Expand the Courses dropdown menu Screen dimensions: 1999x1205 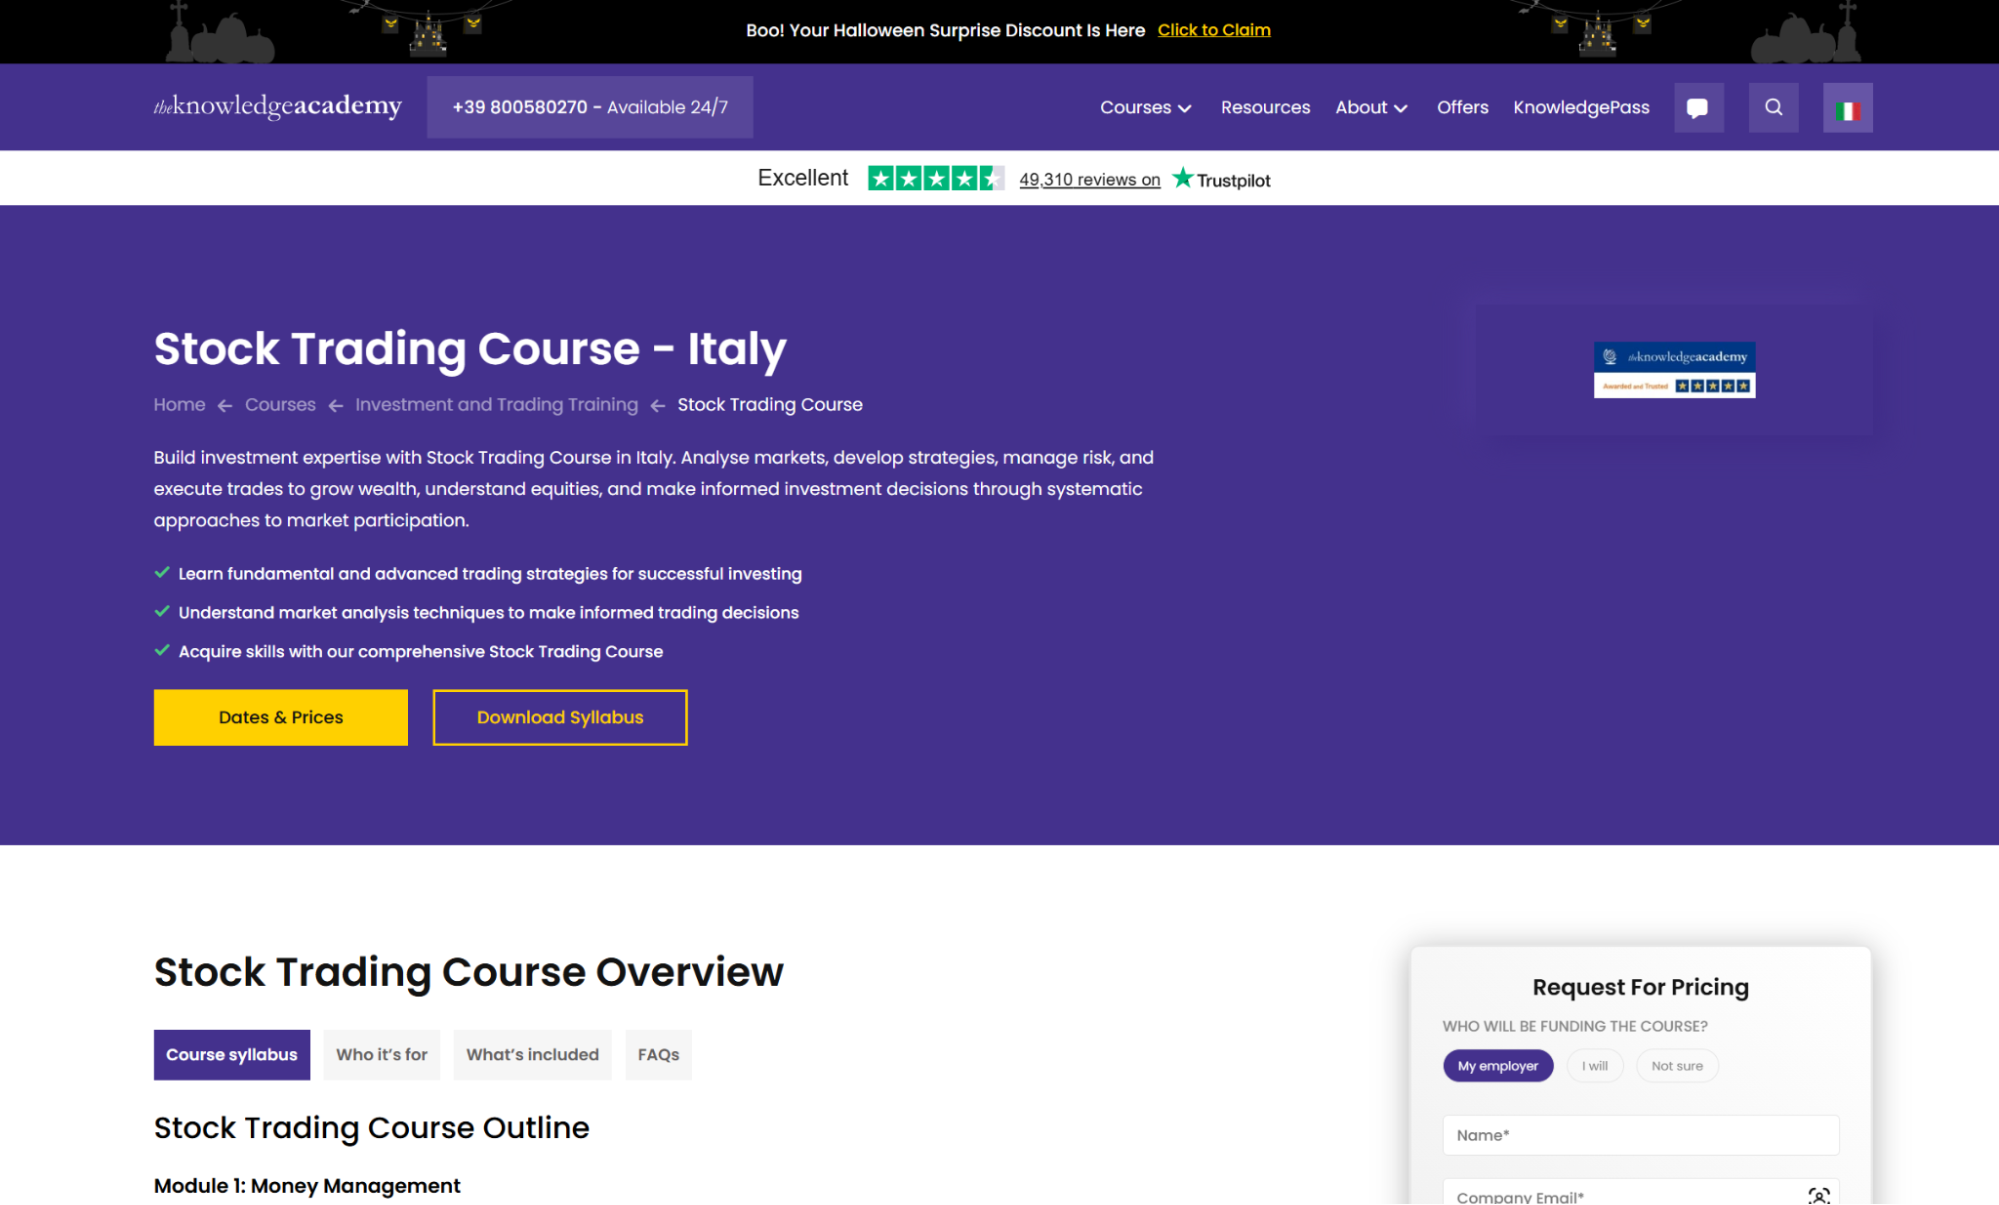point(1146,107)
